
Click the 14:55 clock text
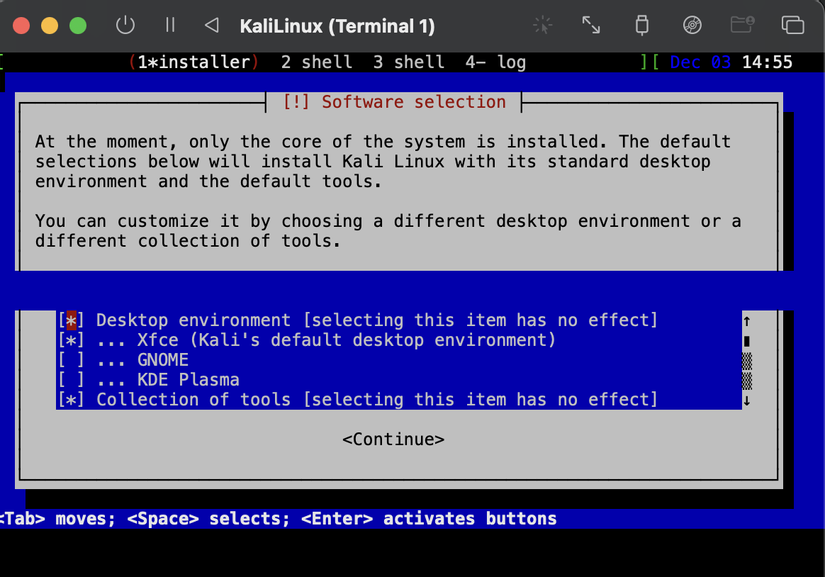point(767,62)
